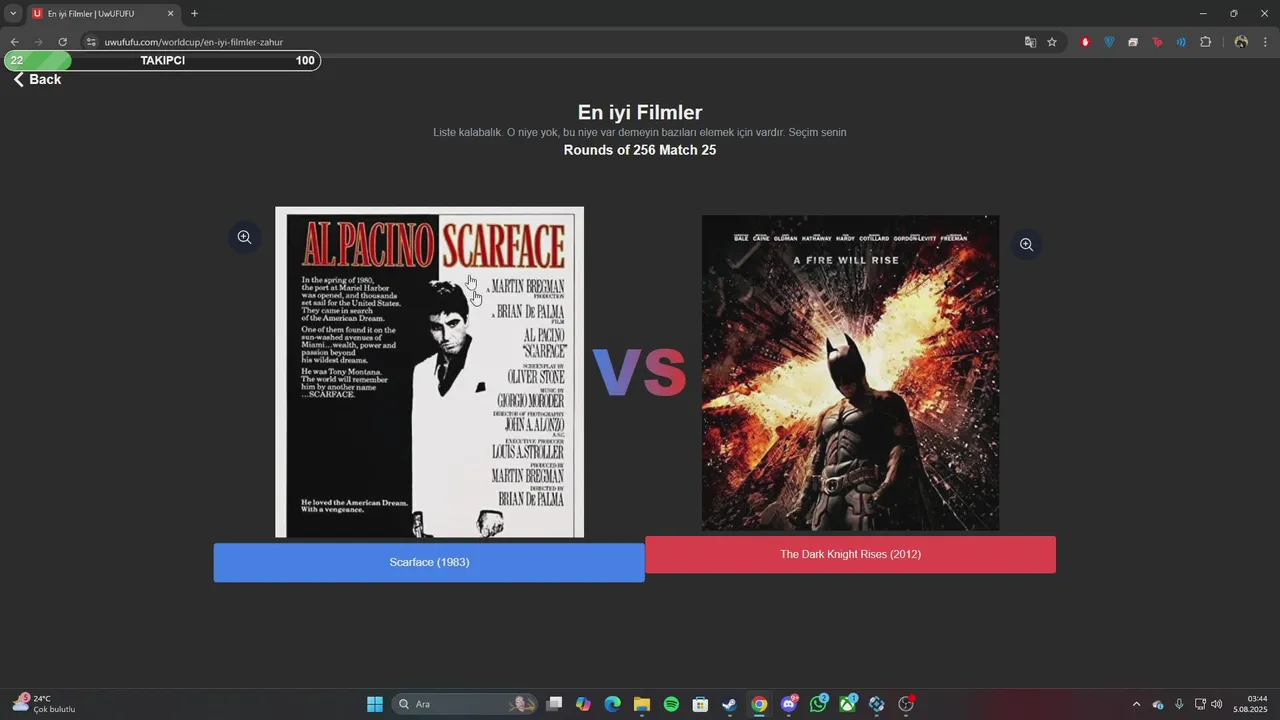Navigate back with browser back arrow
This screenshot has height=720, width=1280.
14,42
